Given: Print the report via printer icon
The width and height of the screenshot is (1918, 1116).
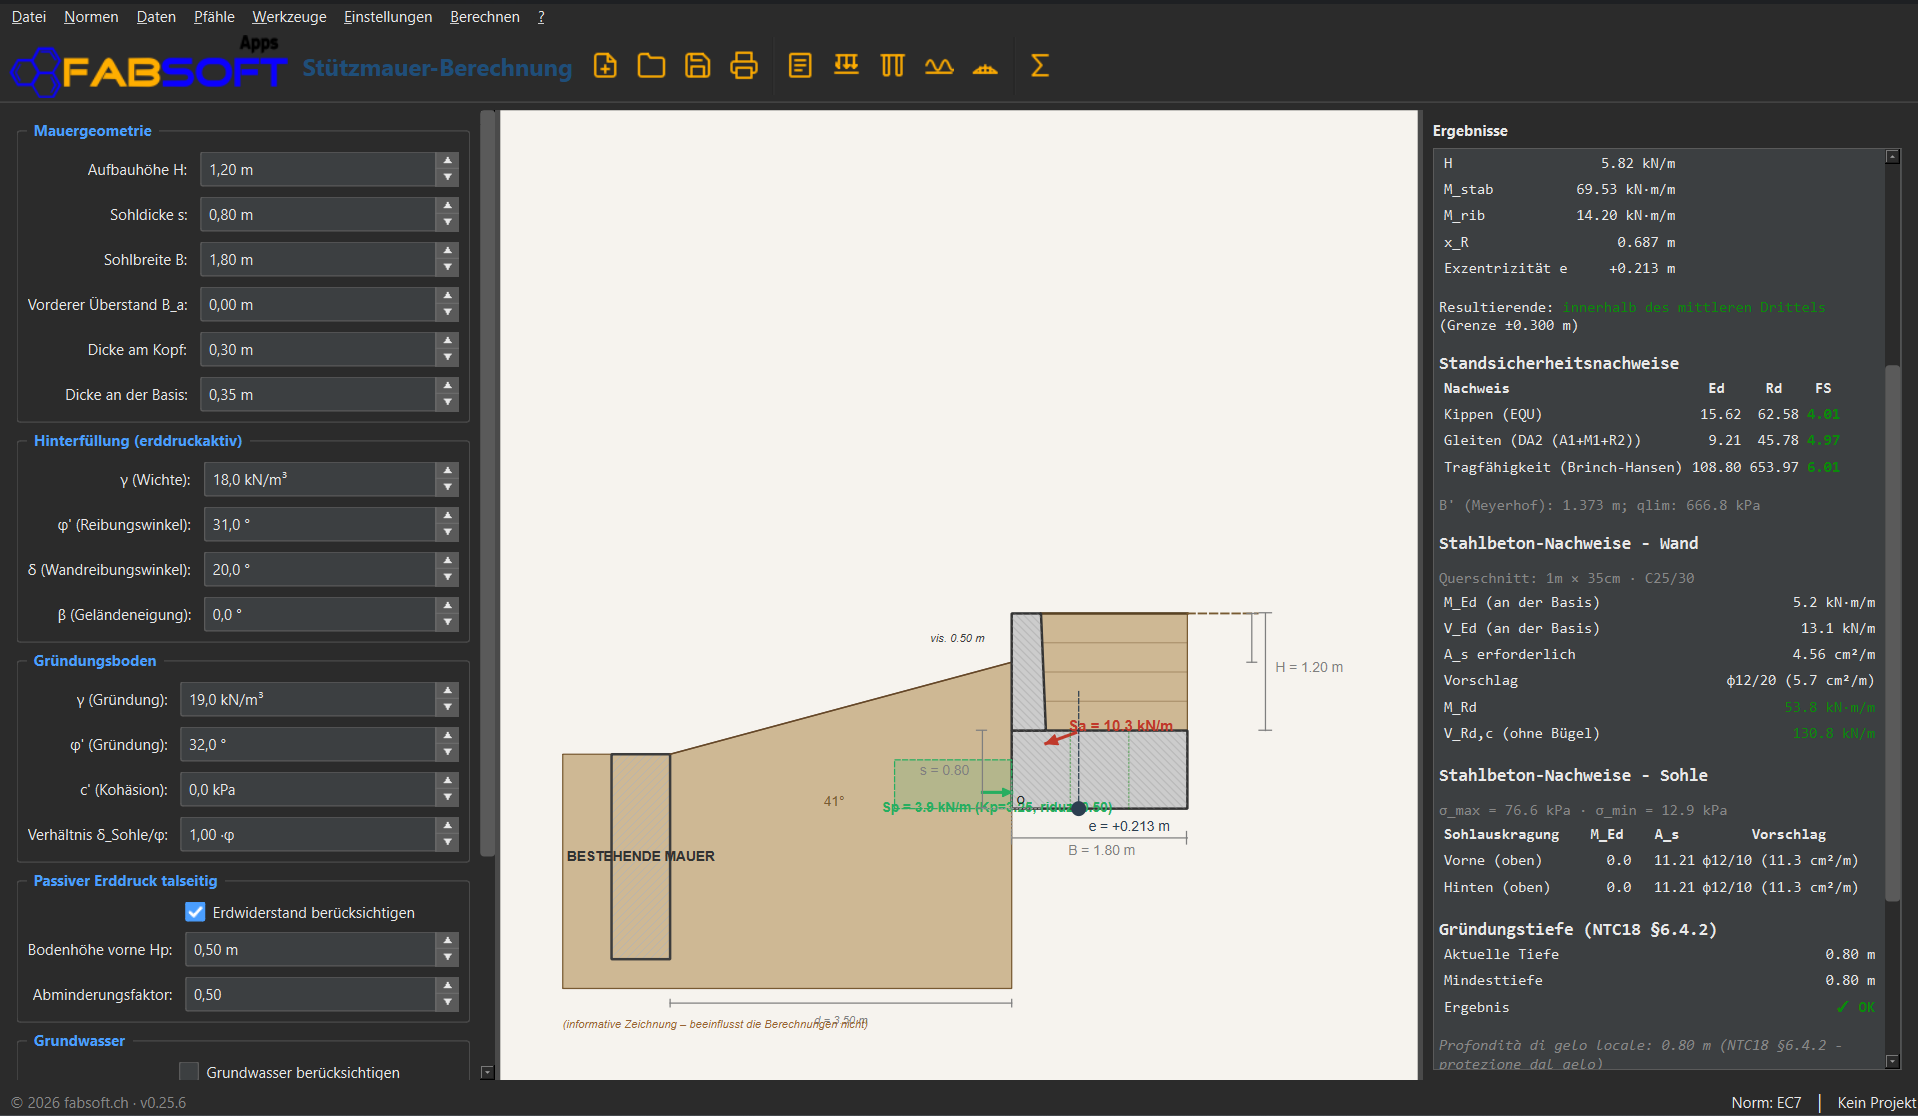Looking at the screenshot, I should click(744, 66).
